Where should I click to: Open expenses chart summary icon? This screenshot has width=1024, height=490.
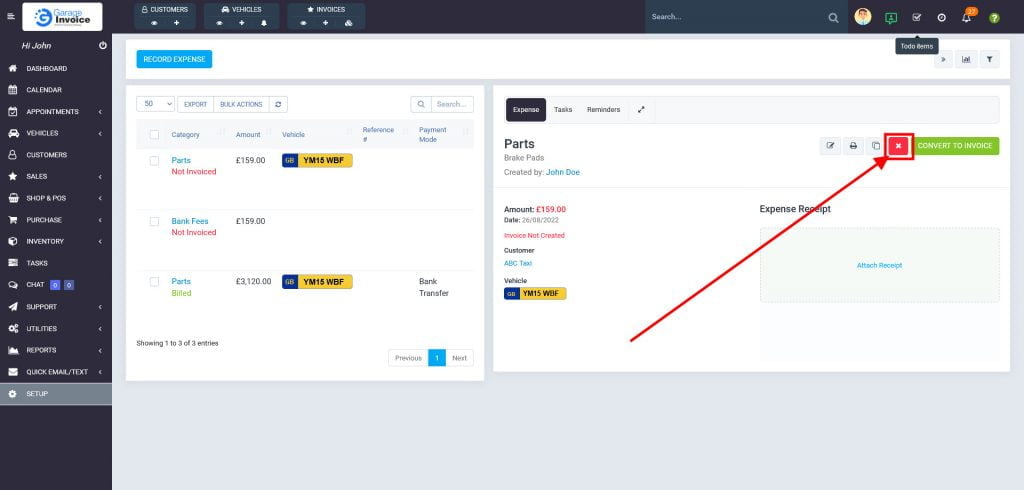966,59
